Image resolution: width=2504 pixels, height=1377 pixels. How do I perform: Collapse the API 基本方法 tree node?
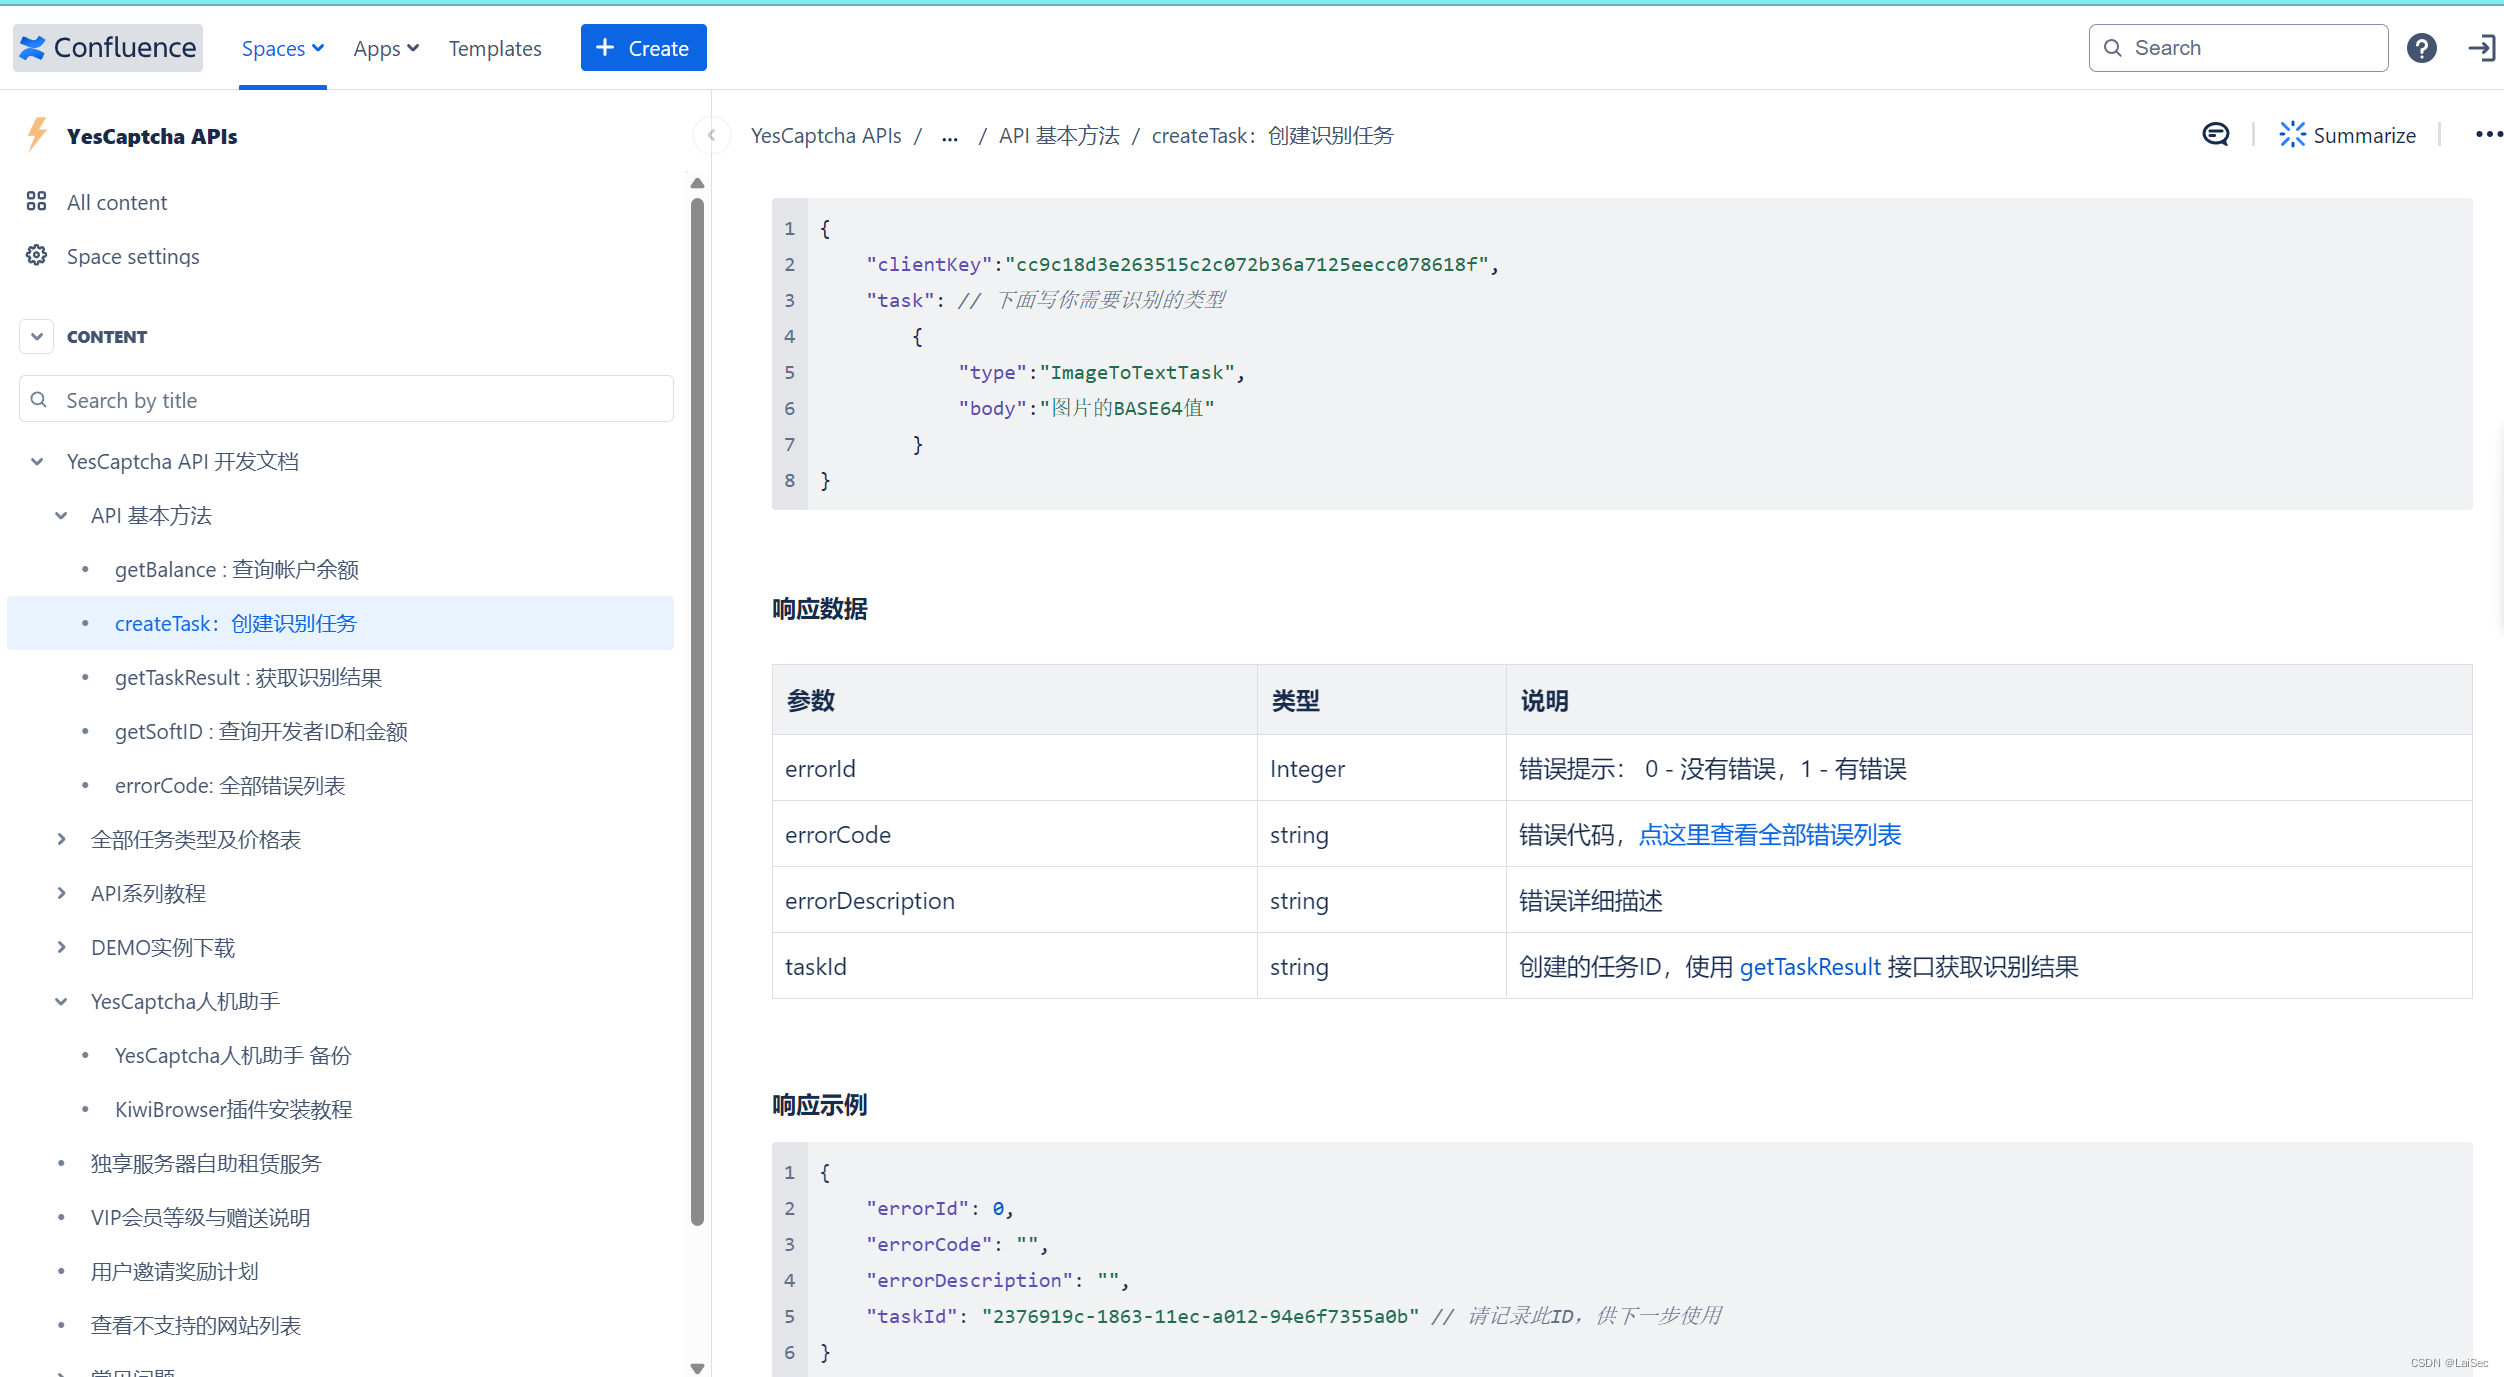[x=61, y=516]
